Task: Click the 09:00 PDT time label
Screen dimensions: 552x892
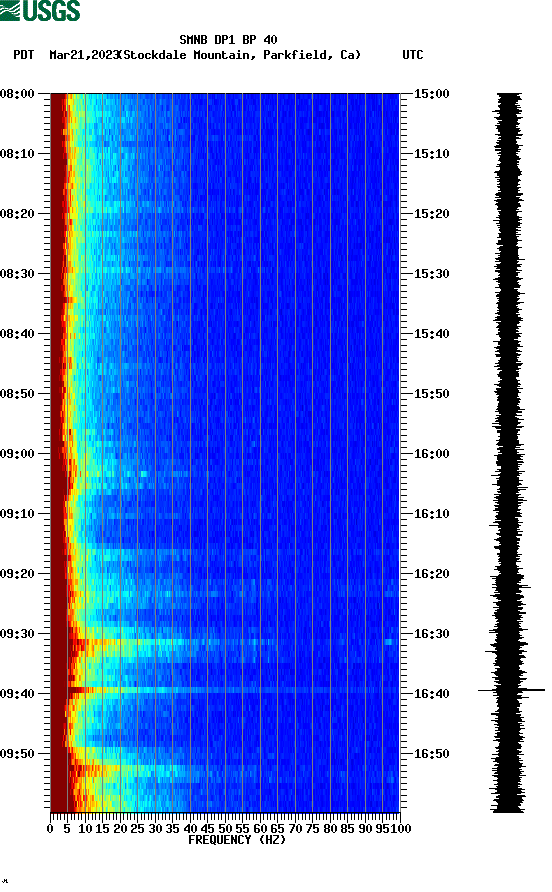Action: (x=18, y=454)
